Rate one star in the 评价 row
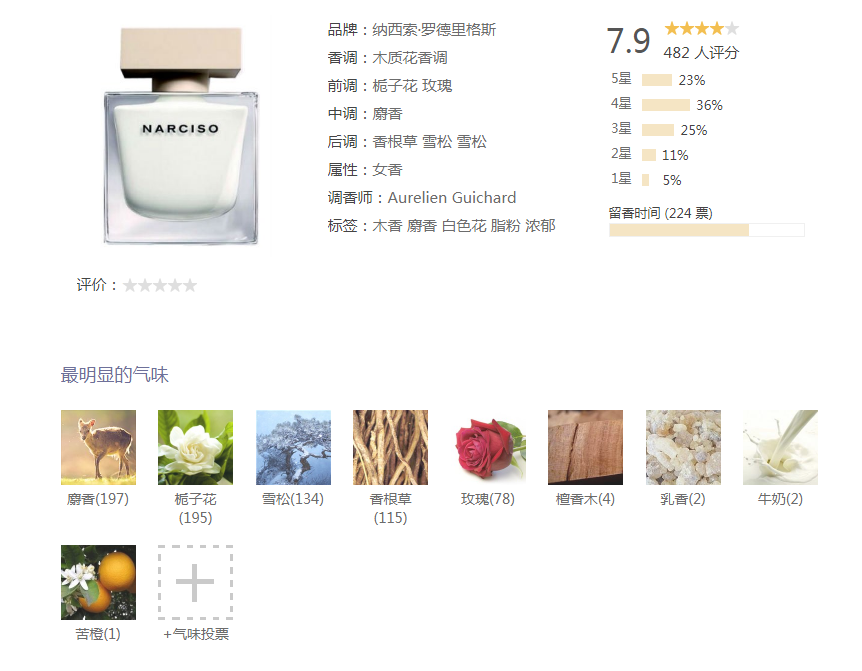 [x=130, y=285]
